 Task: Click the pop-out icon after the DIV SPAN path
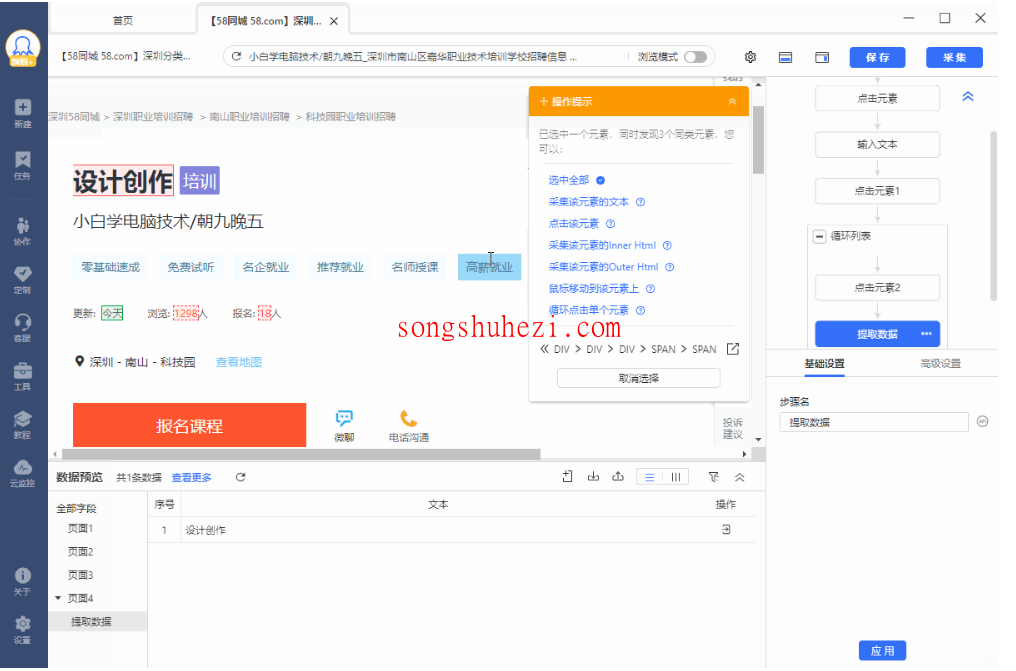[733, 350]
